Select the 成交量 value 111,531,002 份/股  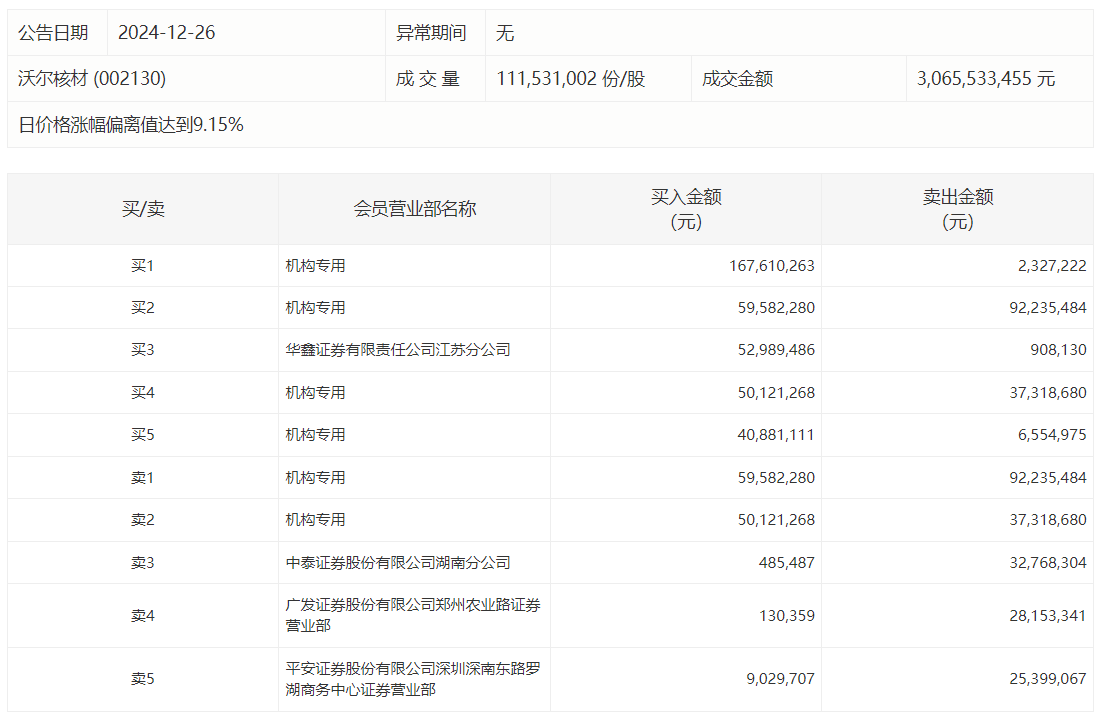(x=570, y=79)
